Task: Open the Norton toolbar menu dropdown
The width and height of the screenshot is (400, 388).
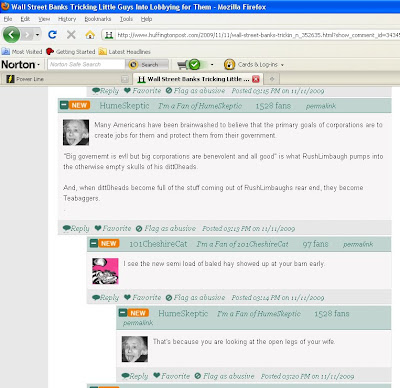Action: [21, 64]
